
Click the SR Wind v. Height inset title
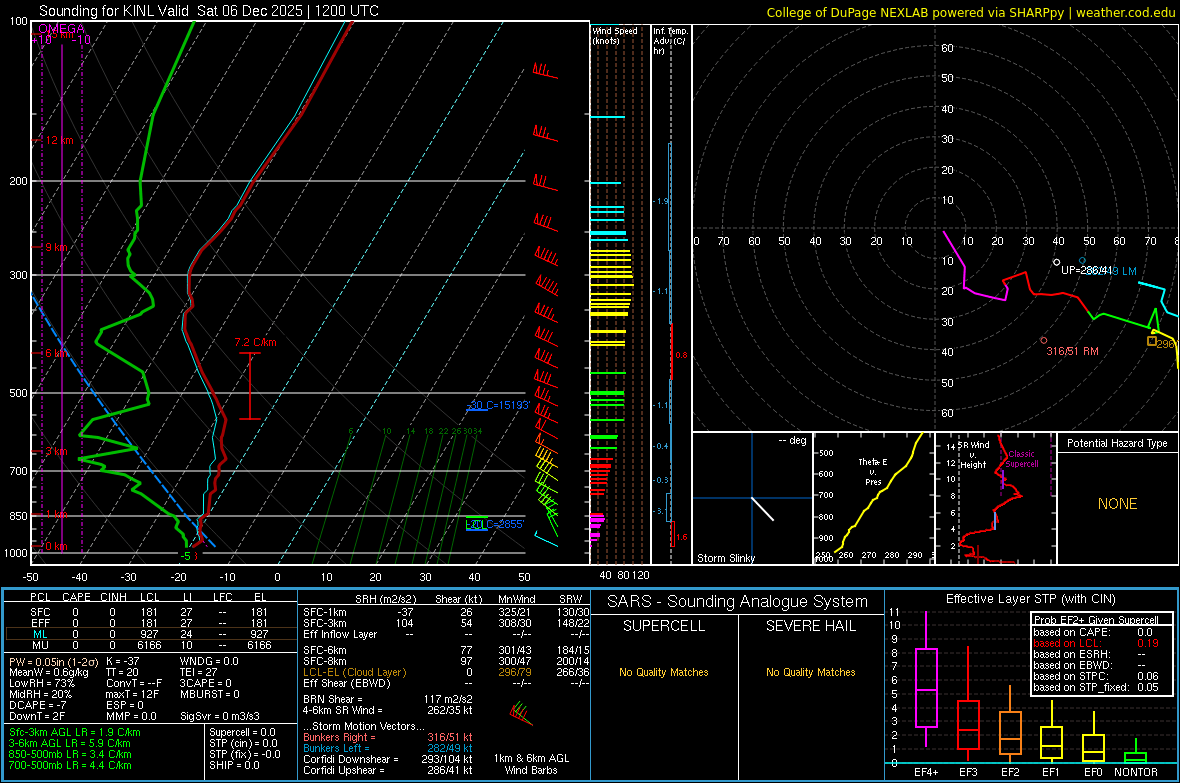click(x=974, y=455)
